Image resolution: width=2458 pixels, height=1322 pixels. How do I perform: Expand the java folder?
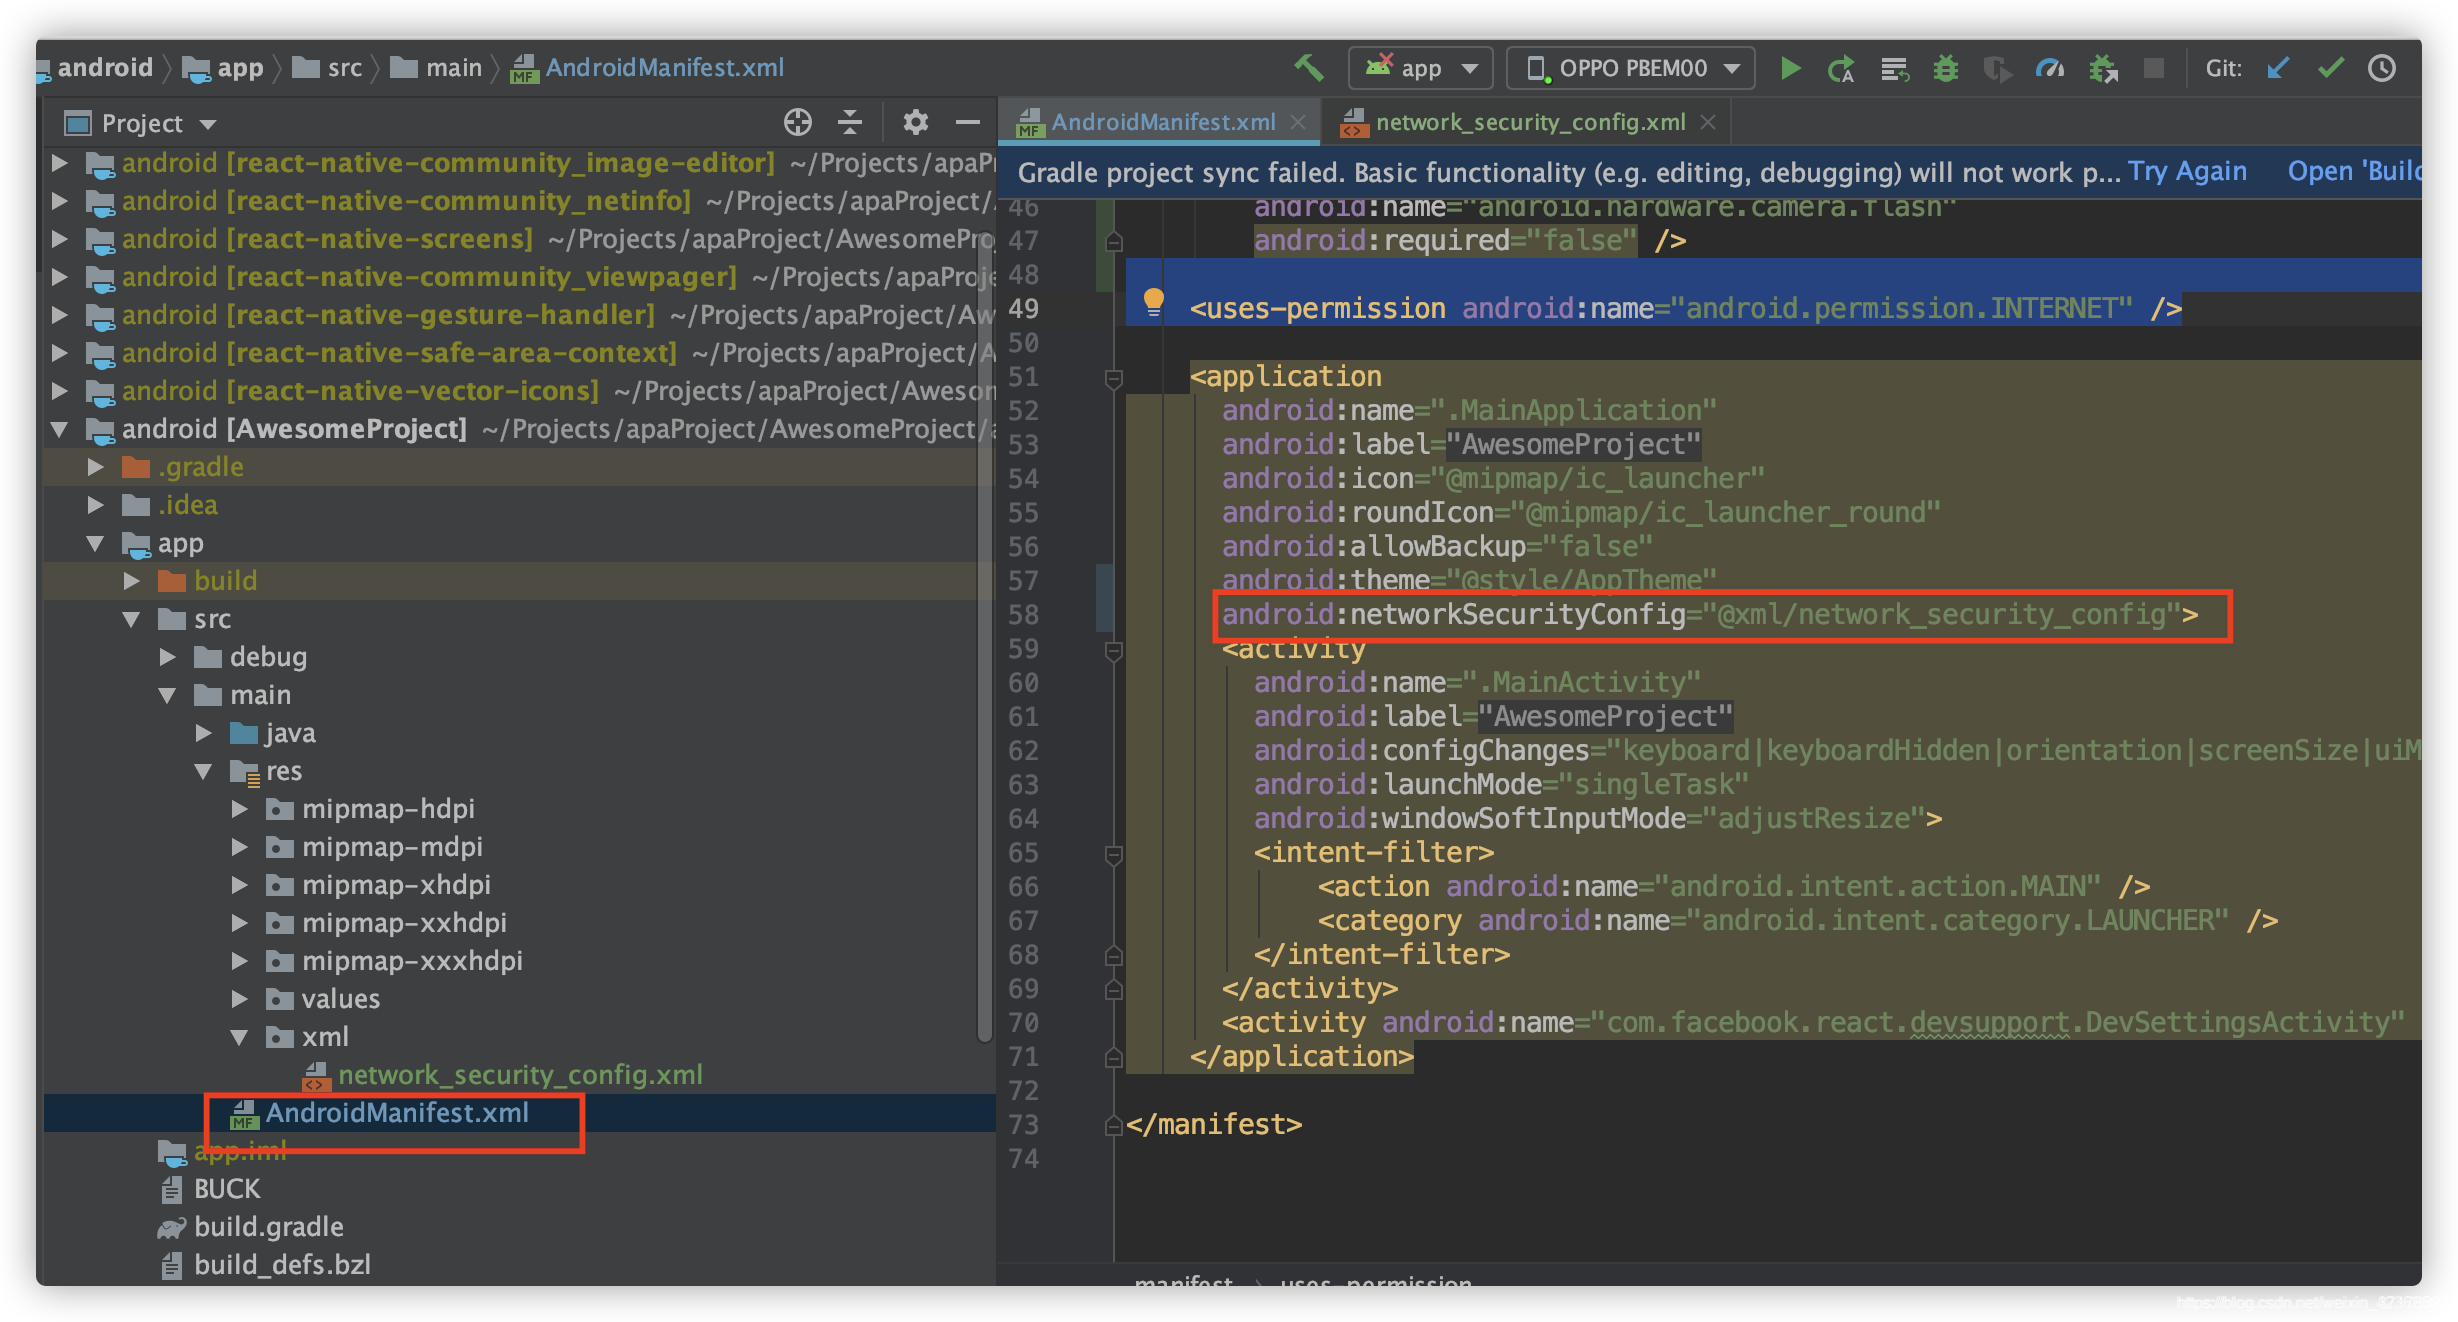point(204,733)
